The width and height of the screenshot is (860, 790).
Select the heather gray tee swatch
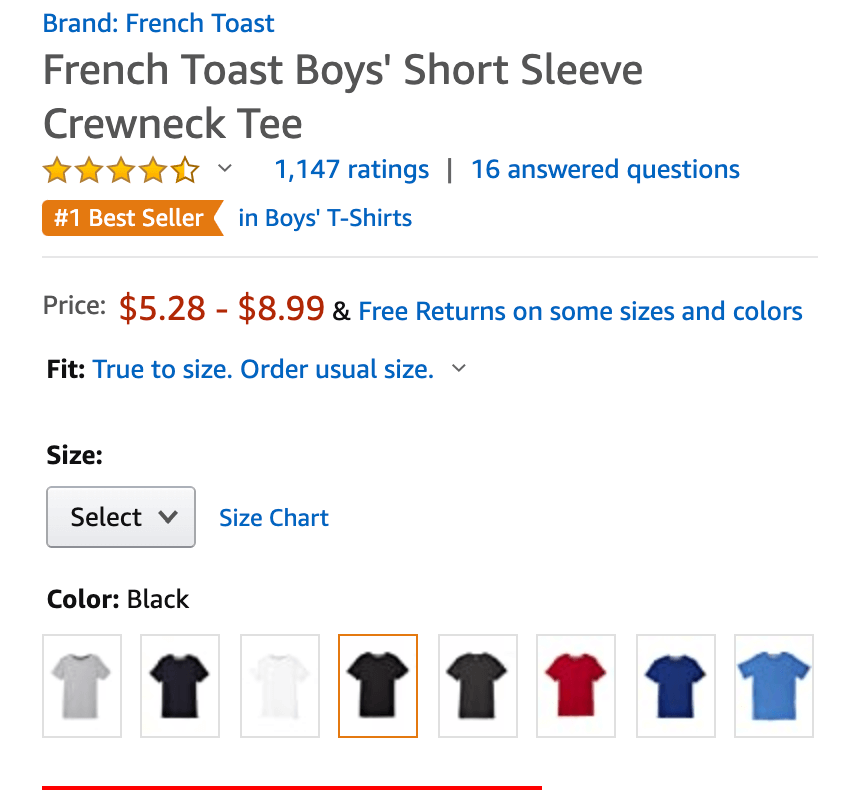pos(82,685)
